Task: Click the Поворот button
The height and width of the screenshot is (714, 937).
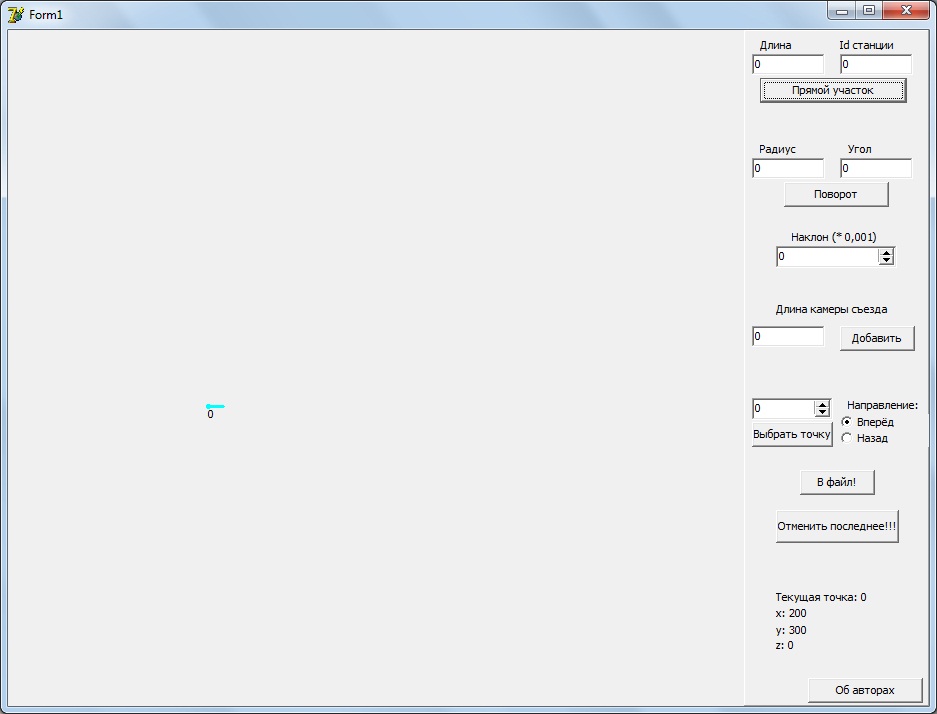Action: tap(835, 194)
